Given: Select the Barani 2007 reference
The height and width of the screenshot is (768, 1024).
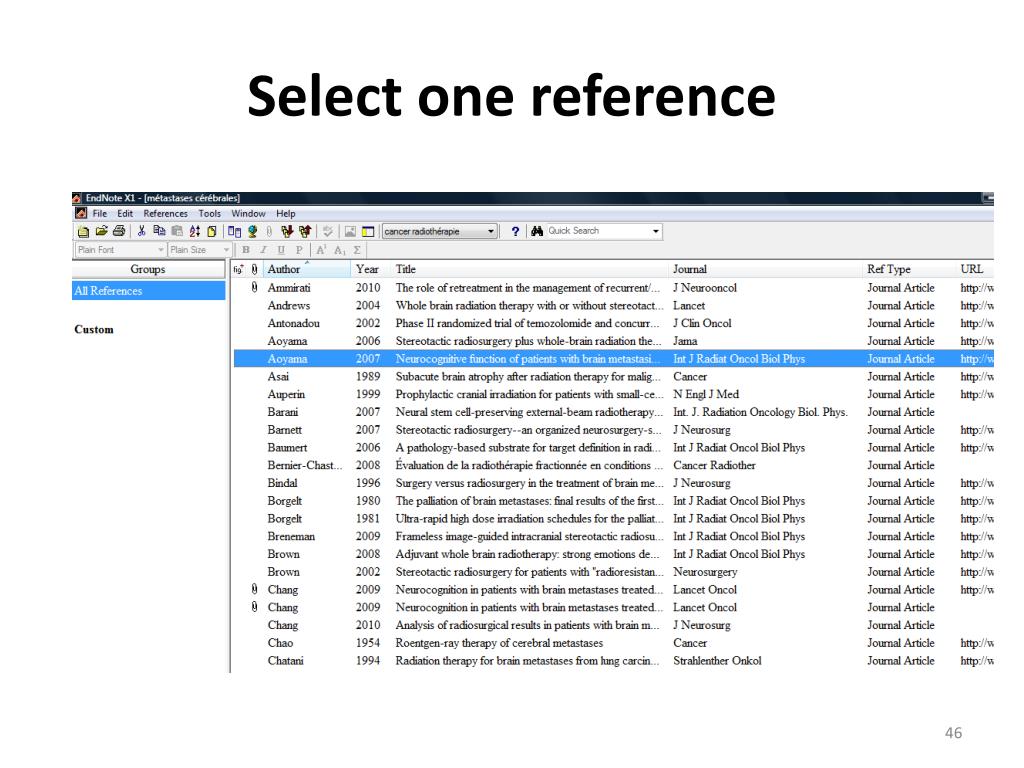Looking at the screenshot, I should tap(613, 412).
